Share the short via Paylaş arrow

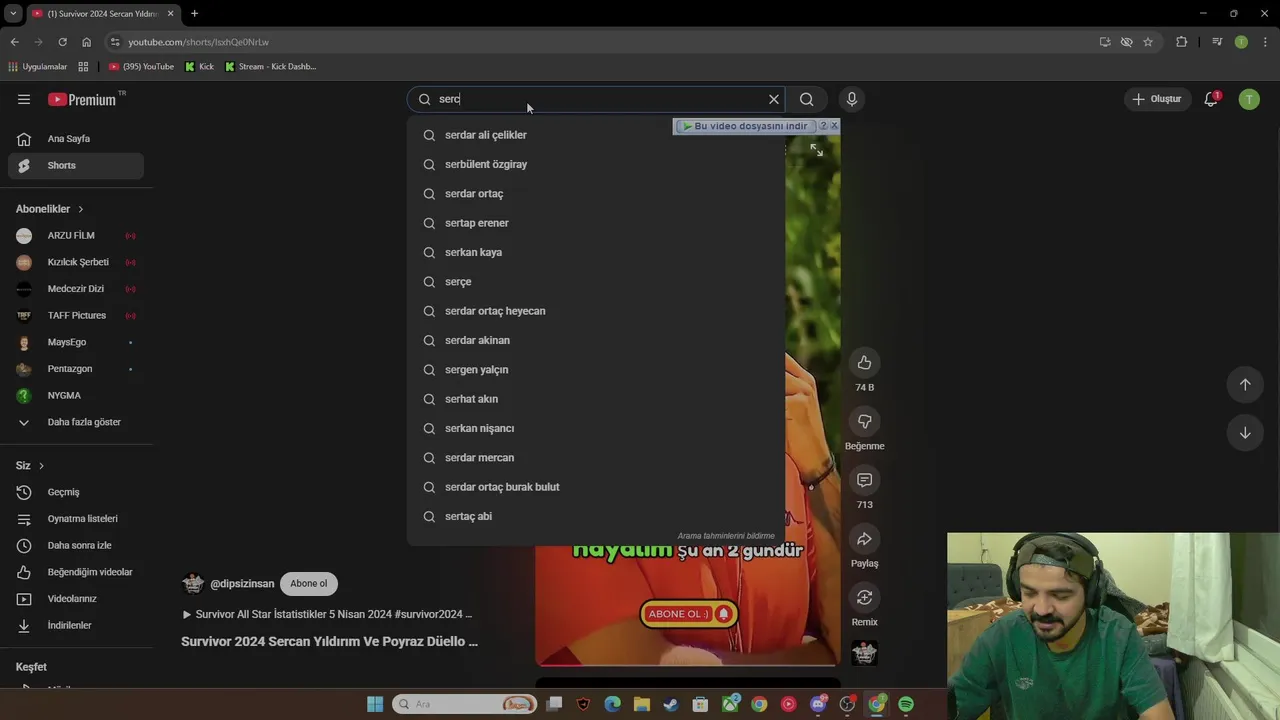(x=864, y=540)
